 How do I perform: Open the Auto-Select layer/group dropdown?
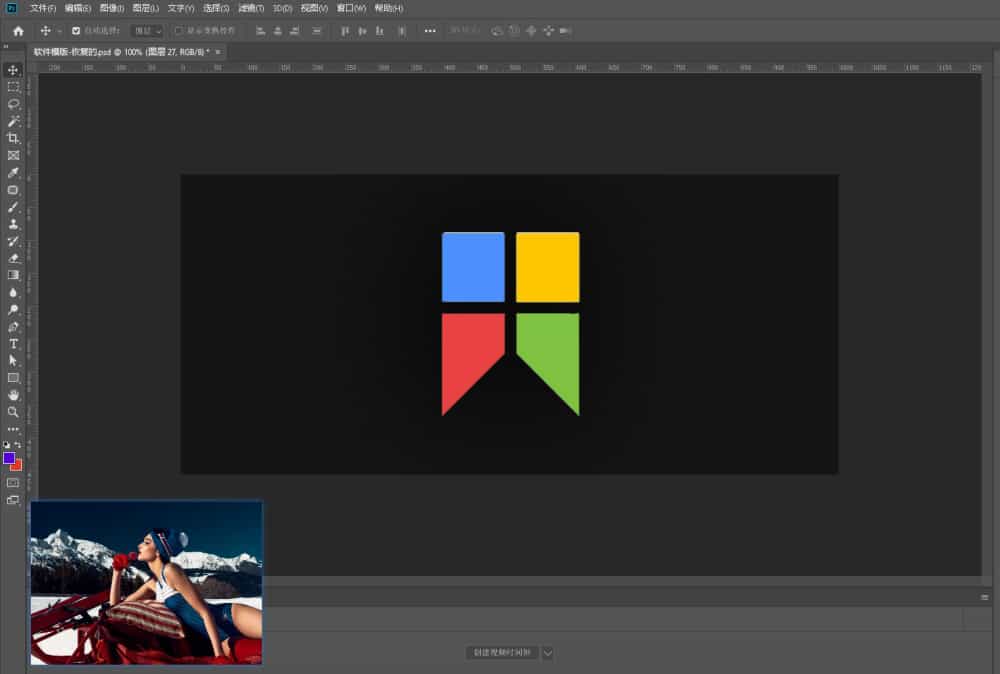tap(147, 31)
